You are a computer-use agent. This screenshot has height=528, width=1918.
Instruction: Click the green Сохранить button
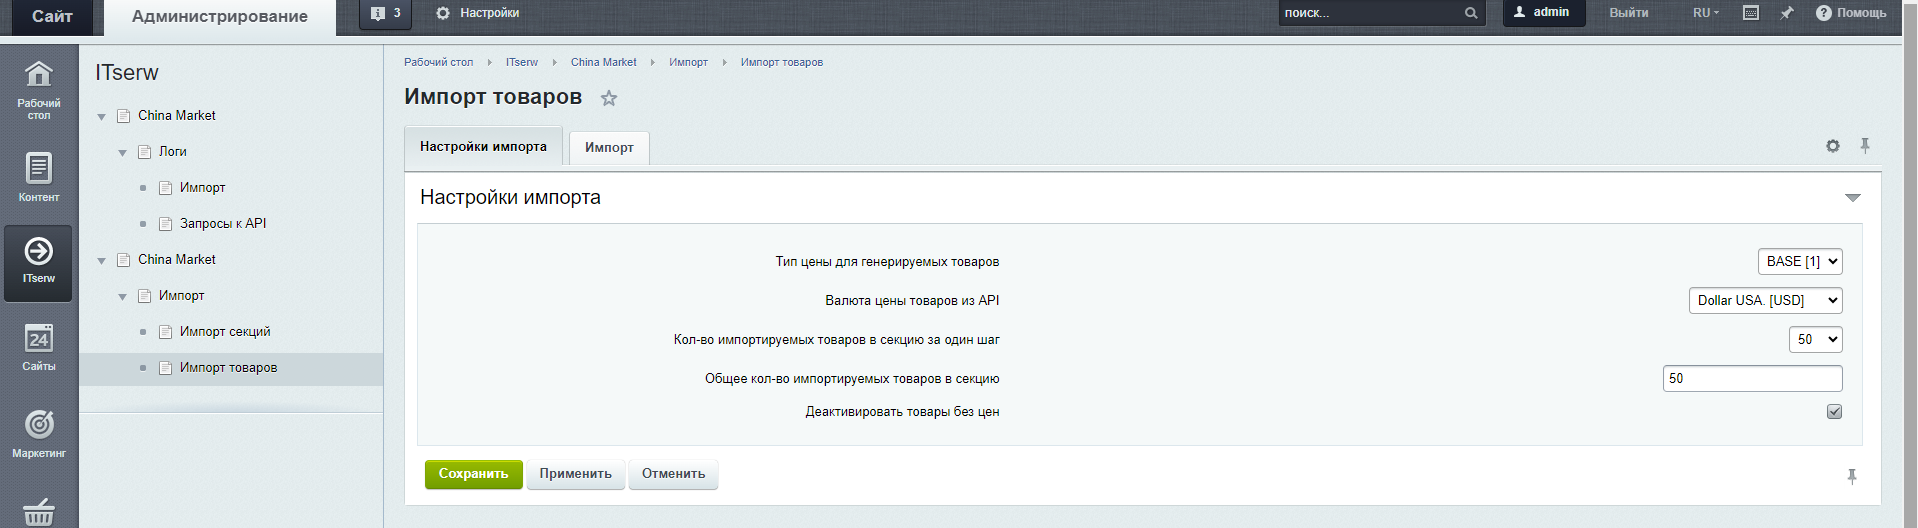pyautogui.click(x=473, y=474)
